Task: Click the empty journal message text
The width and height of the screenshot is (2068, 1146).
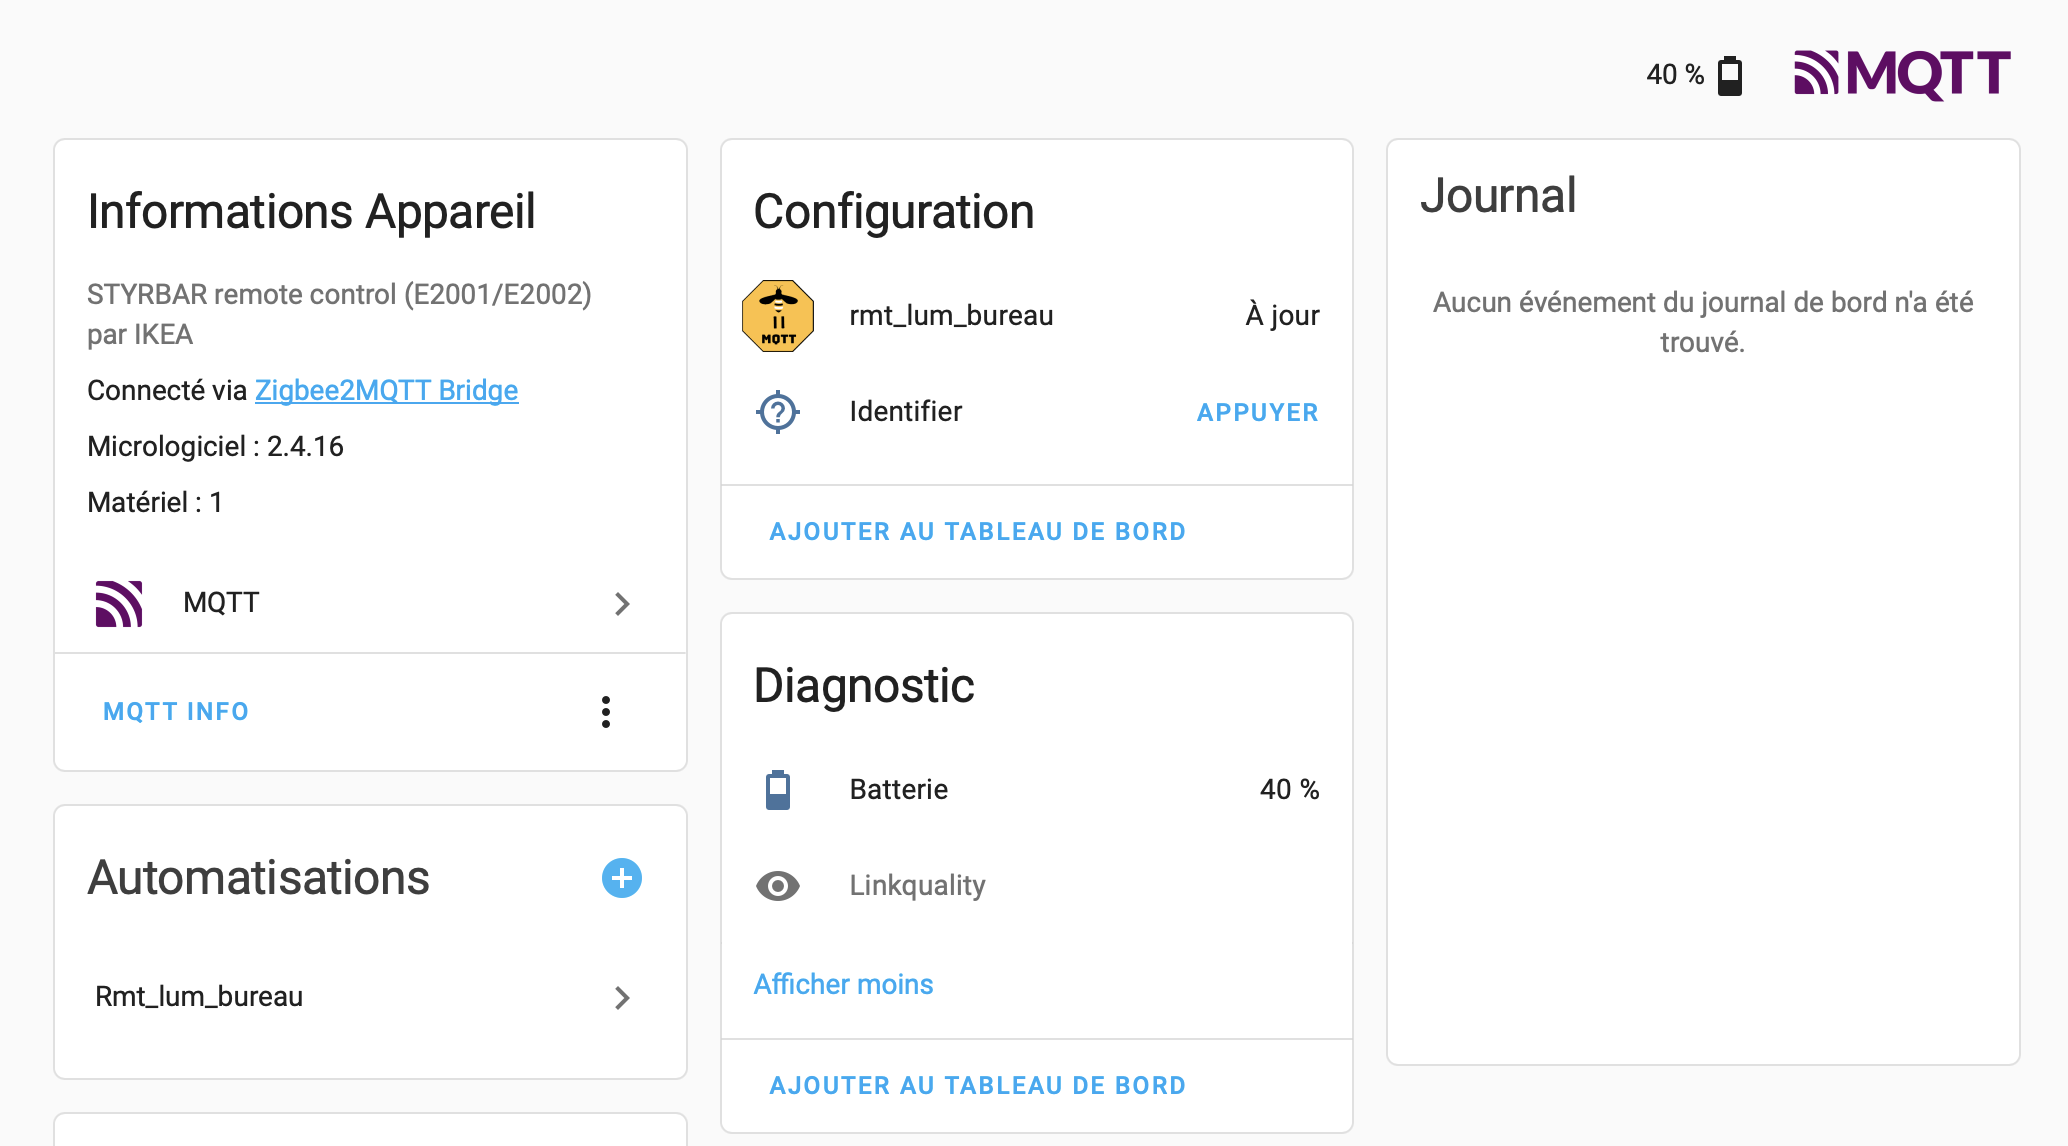Action: coord(1702,322)
